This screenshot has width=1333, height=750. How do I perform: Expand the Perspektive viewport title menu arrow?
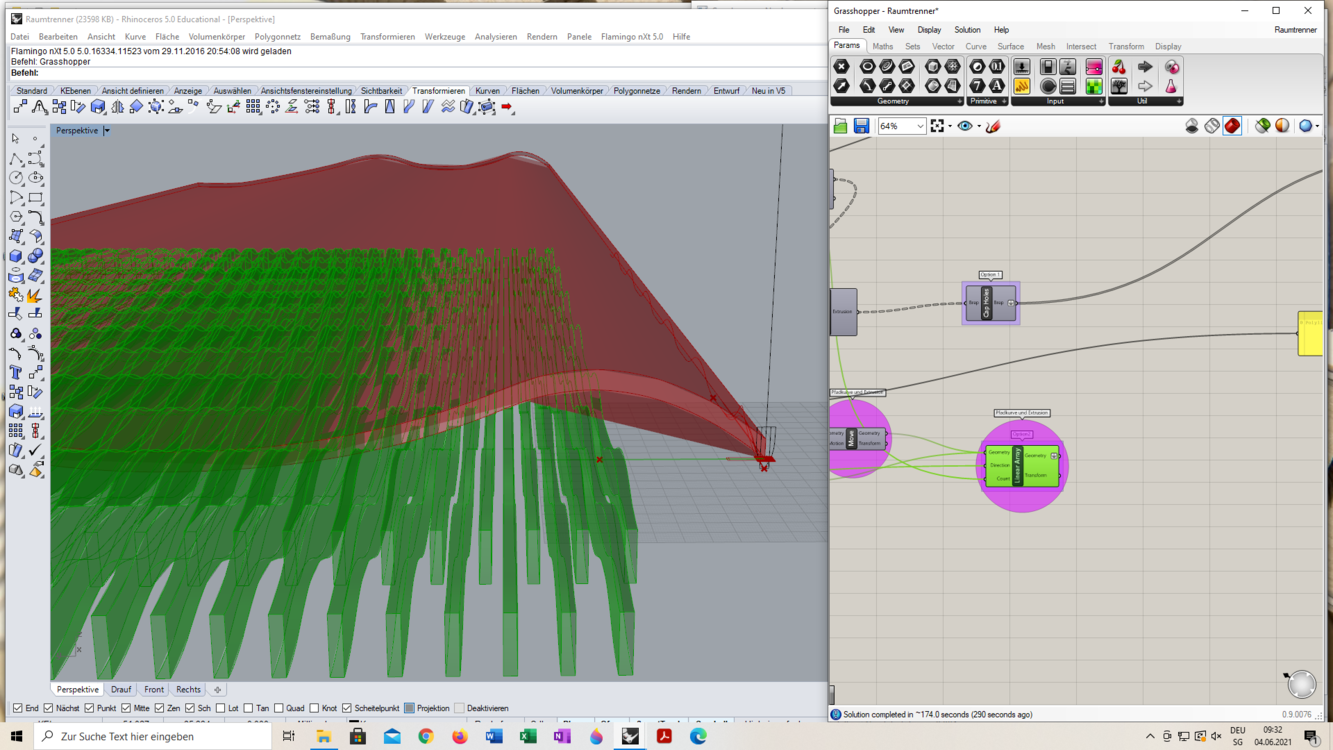(x=107, y=131)
